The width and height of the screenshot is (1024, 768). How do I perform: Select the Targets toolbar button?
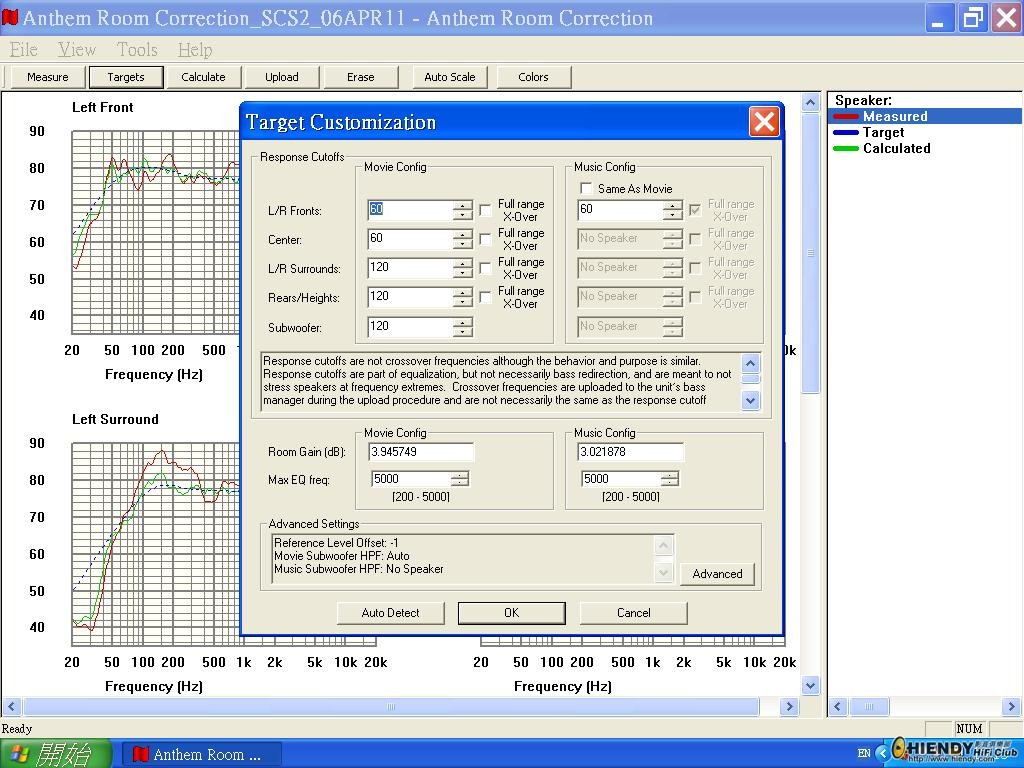[125, 77]
